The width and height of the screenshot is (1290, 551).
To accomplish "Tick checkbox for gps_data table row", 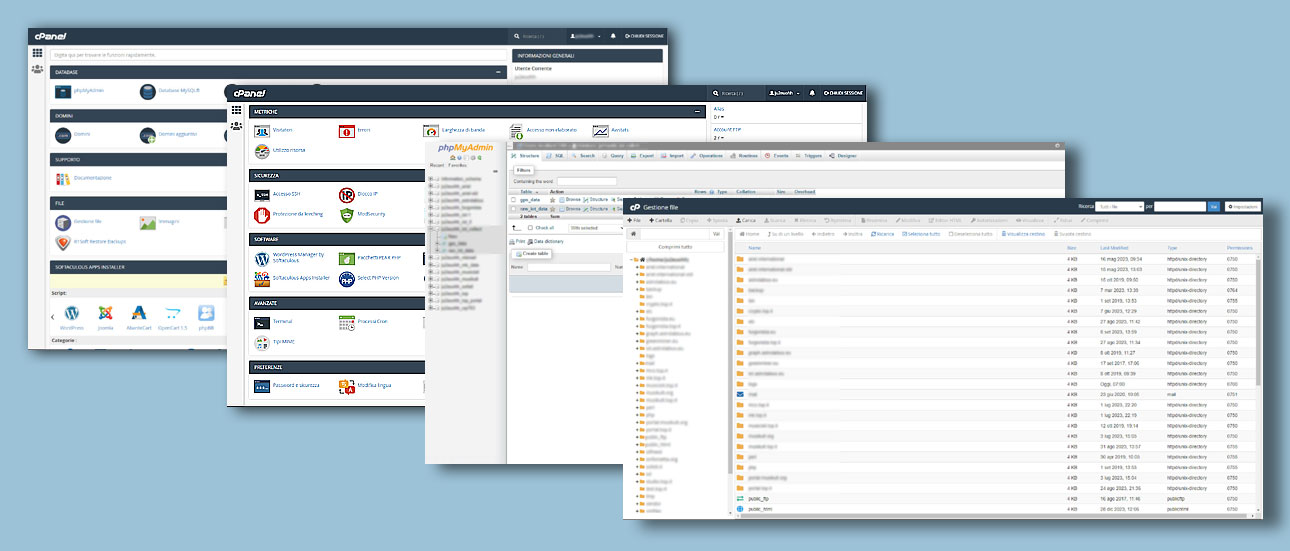I will 513,199.
